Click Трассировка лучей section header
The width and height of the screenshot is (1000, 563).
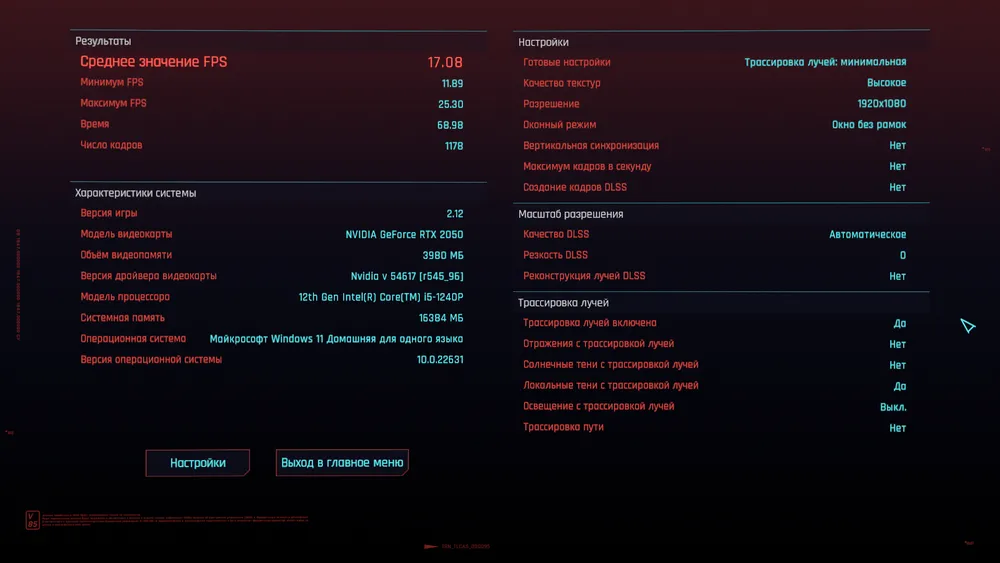tap(563, 303)
